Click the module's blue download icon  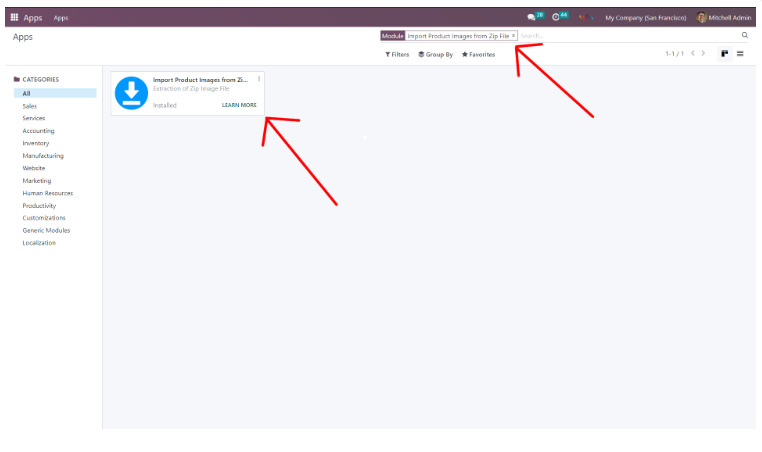click(x=131, y=92)
